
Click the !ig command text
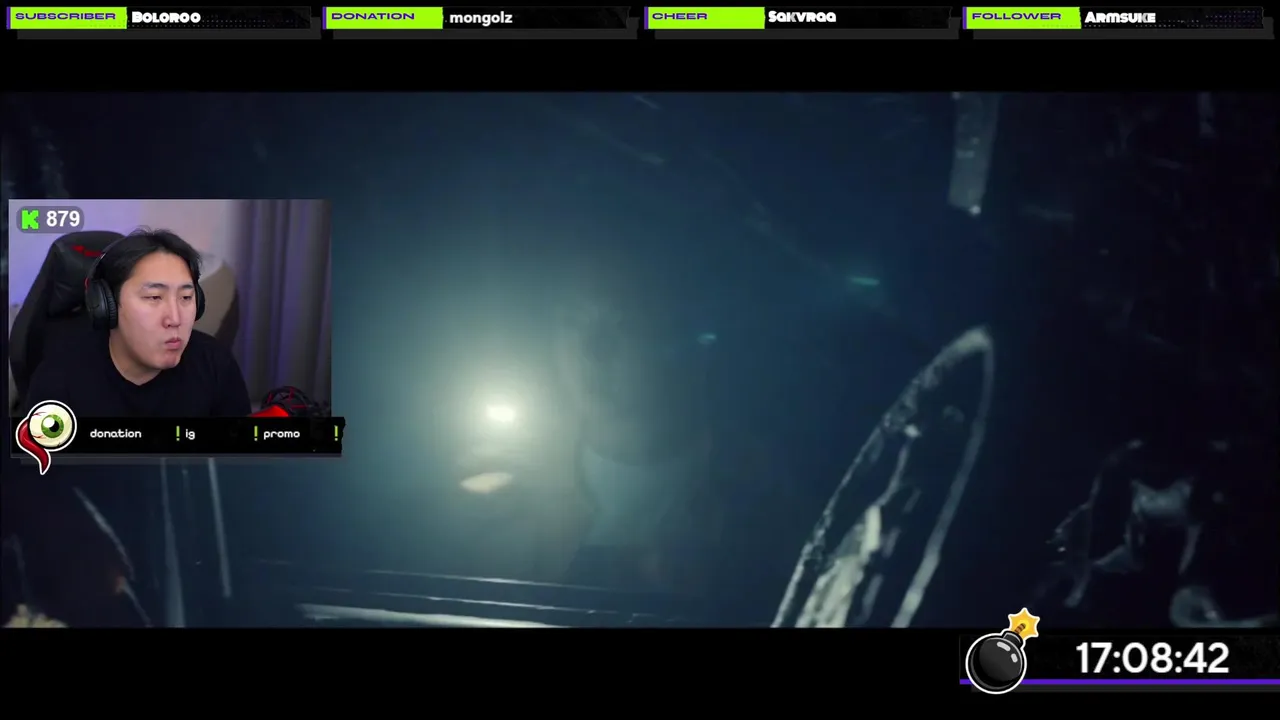(185, 434)
